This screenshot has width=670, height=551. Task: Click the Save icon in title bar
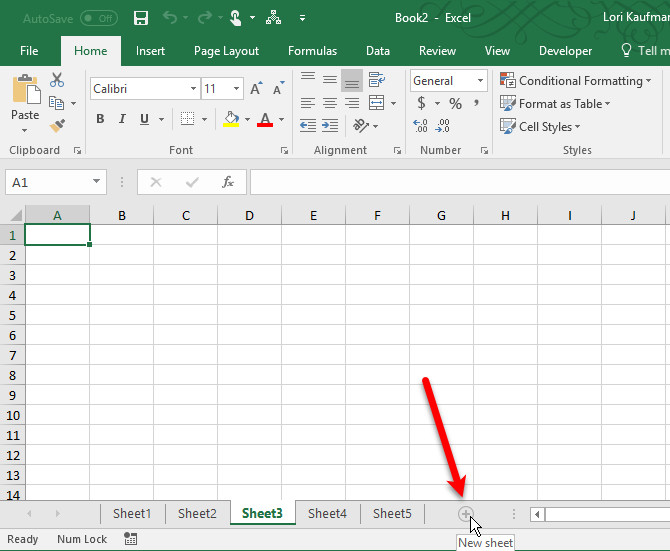pos(141,18)
